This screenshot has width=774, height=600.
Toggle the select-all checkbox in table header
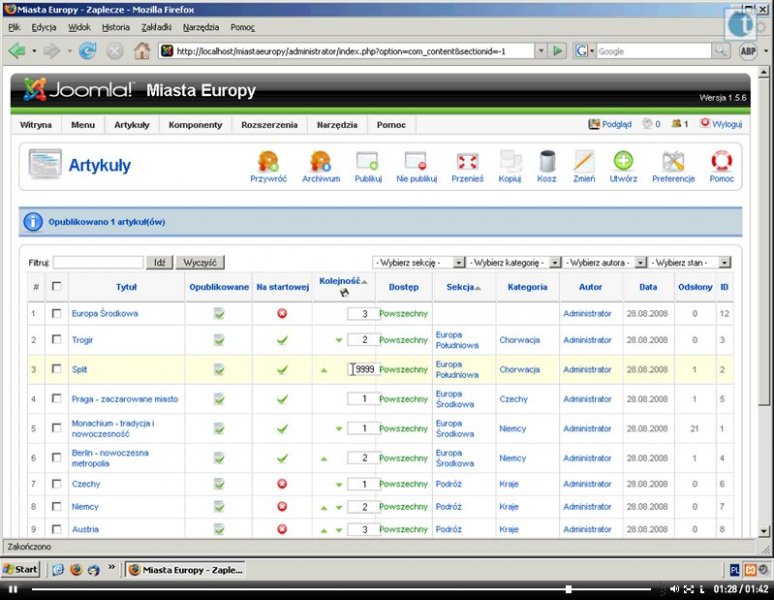click(57, 287)
